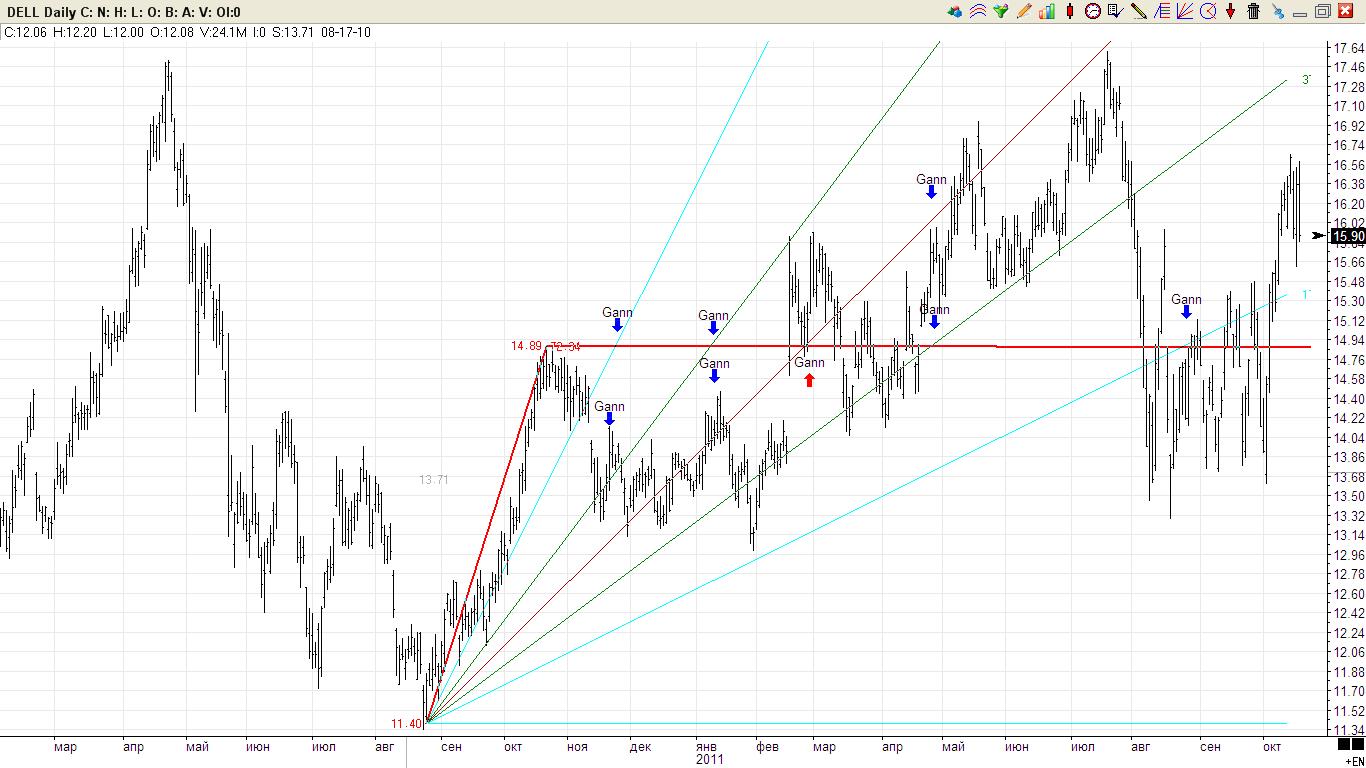Click the left black square below price scale
1366x768 pixels.
(1342, 745)
